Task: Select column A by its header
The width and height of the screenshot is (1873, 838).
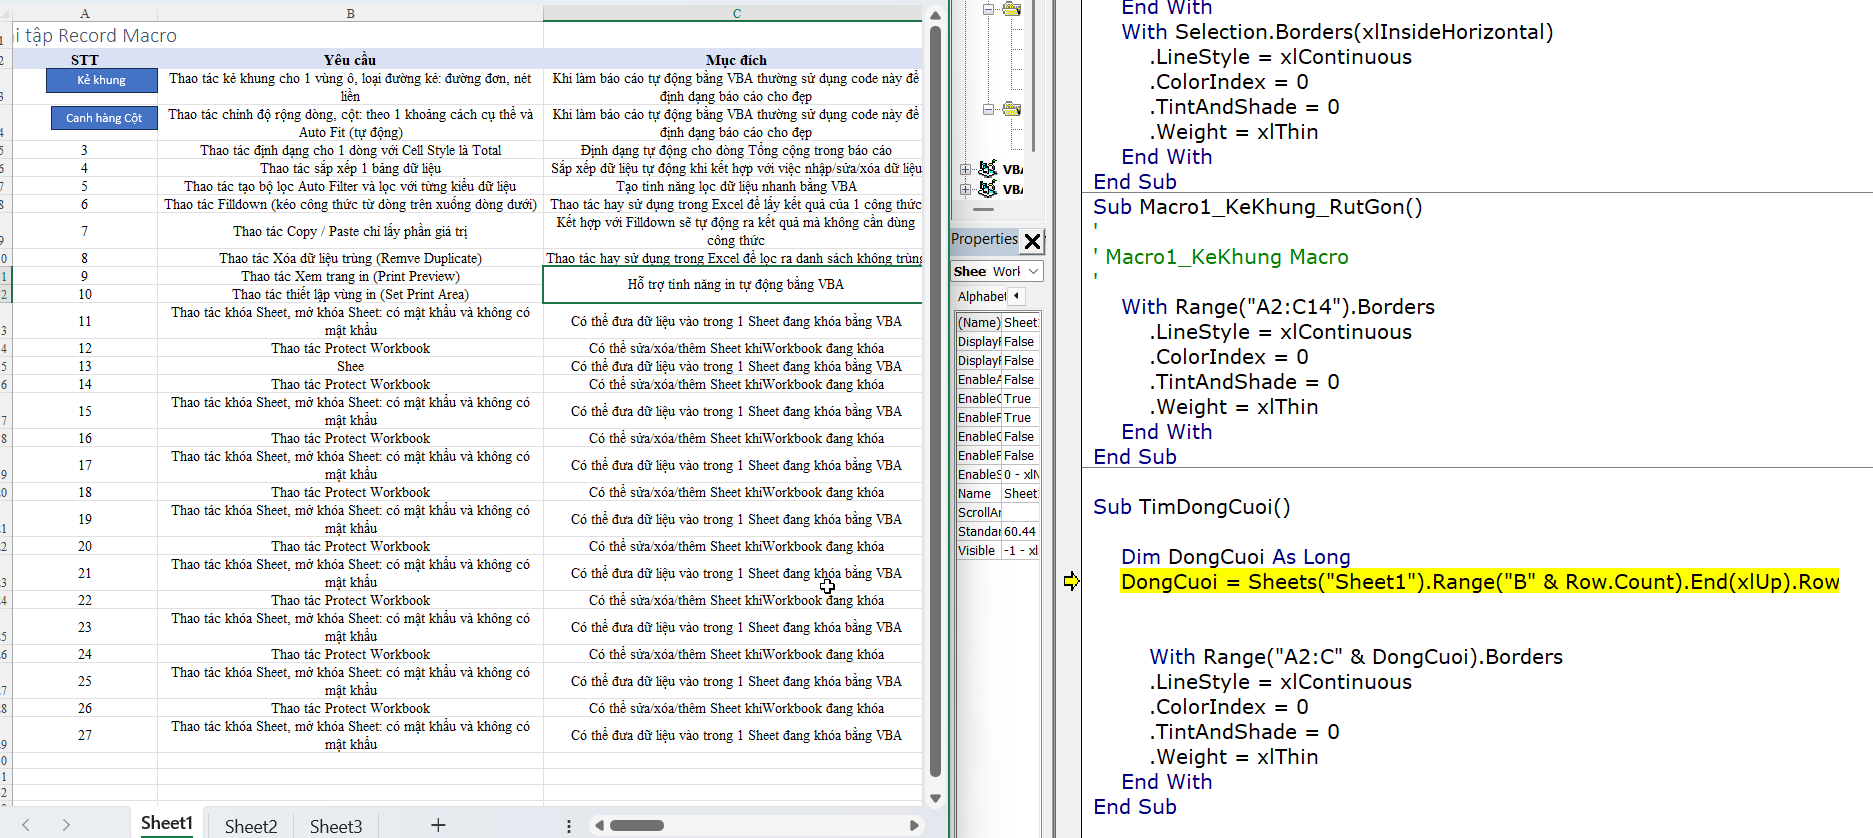Action: 85,13
